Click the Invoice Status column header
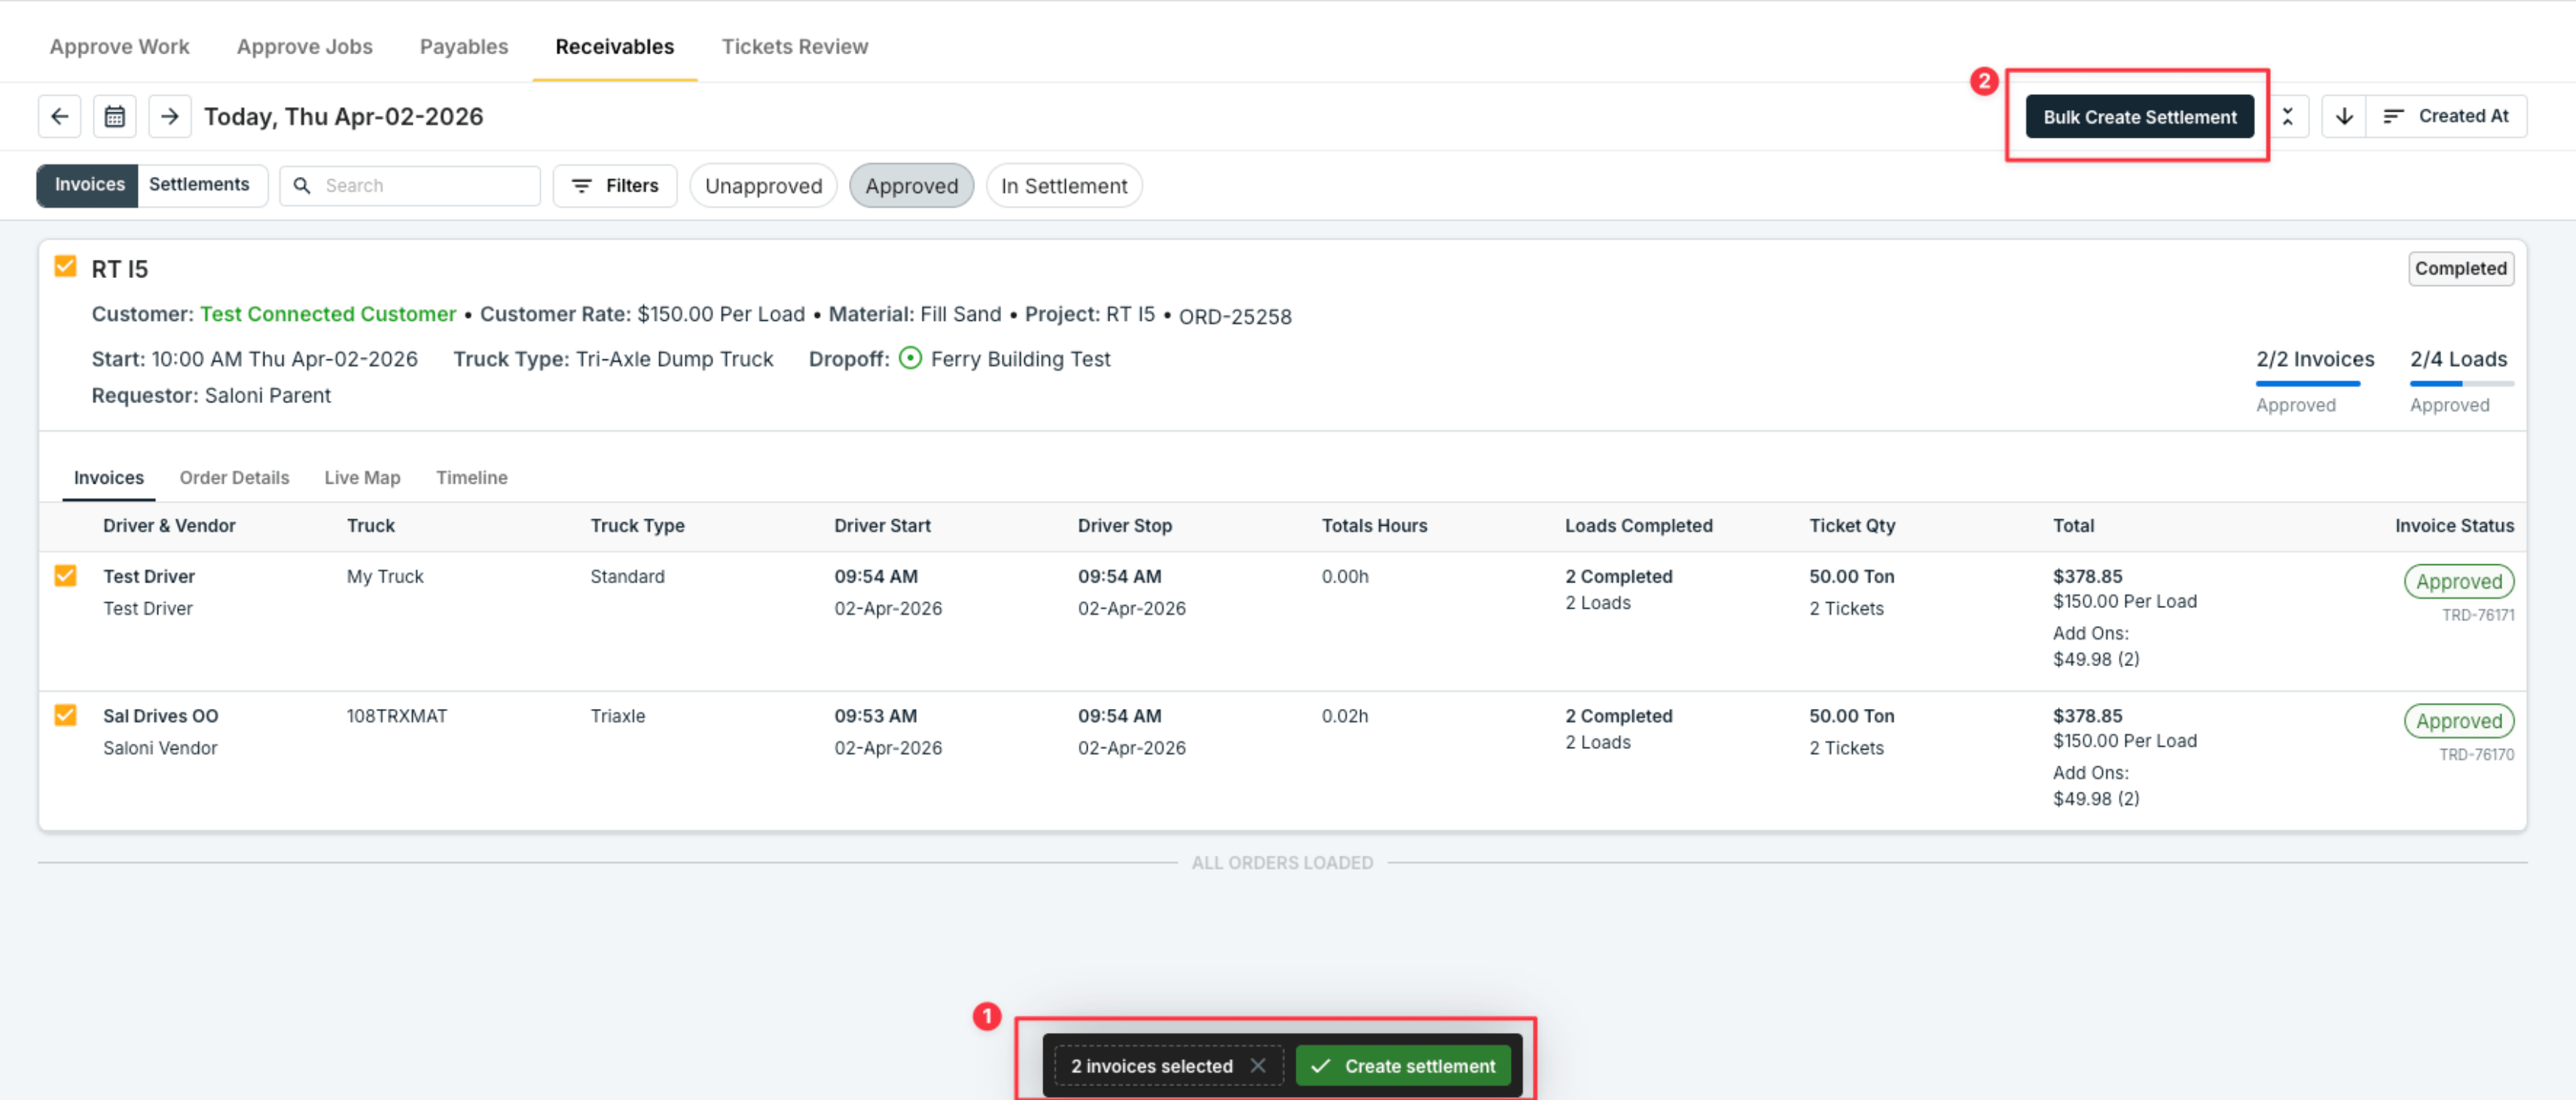The height and width of the screenshot is (1100, 2576). tap(2453, 525)
